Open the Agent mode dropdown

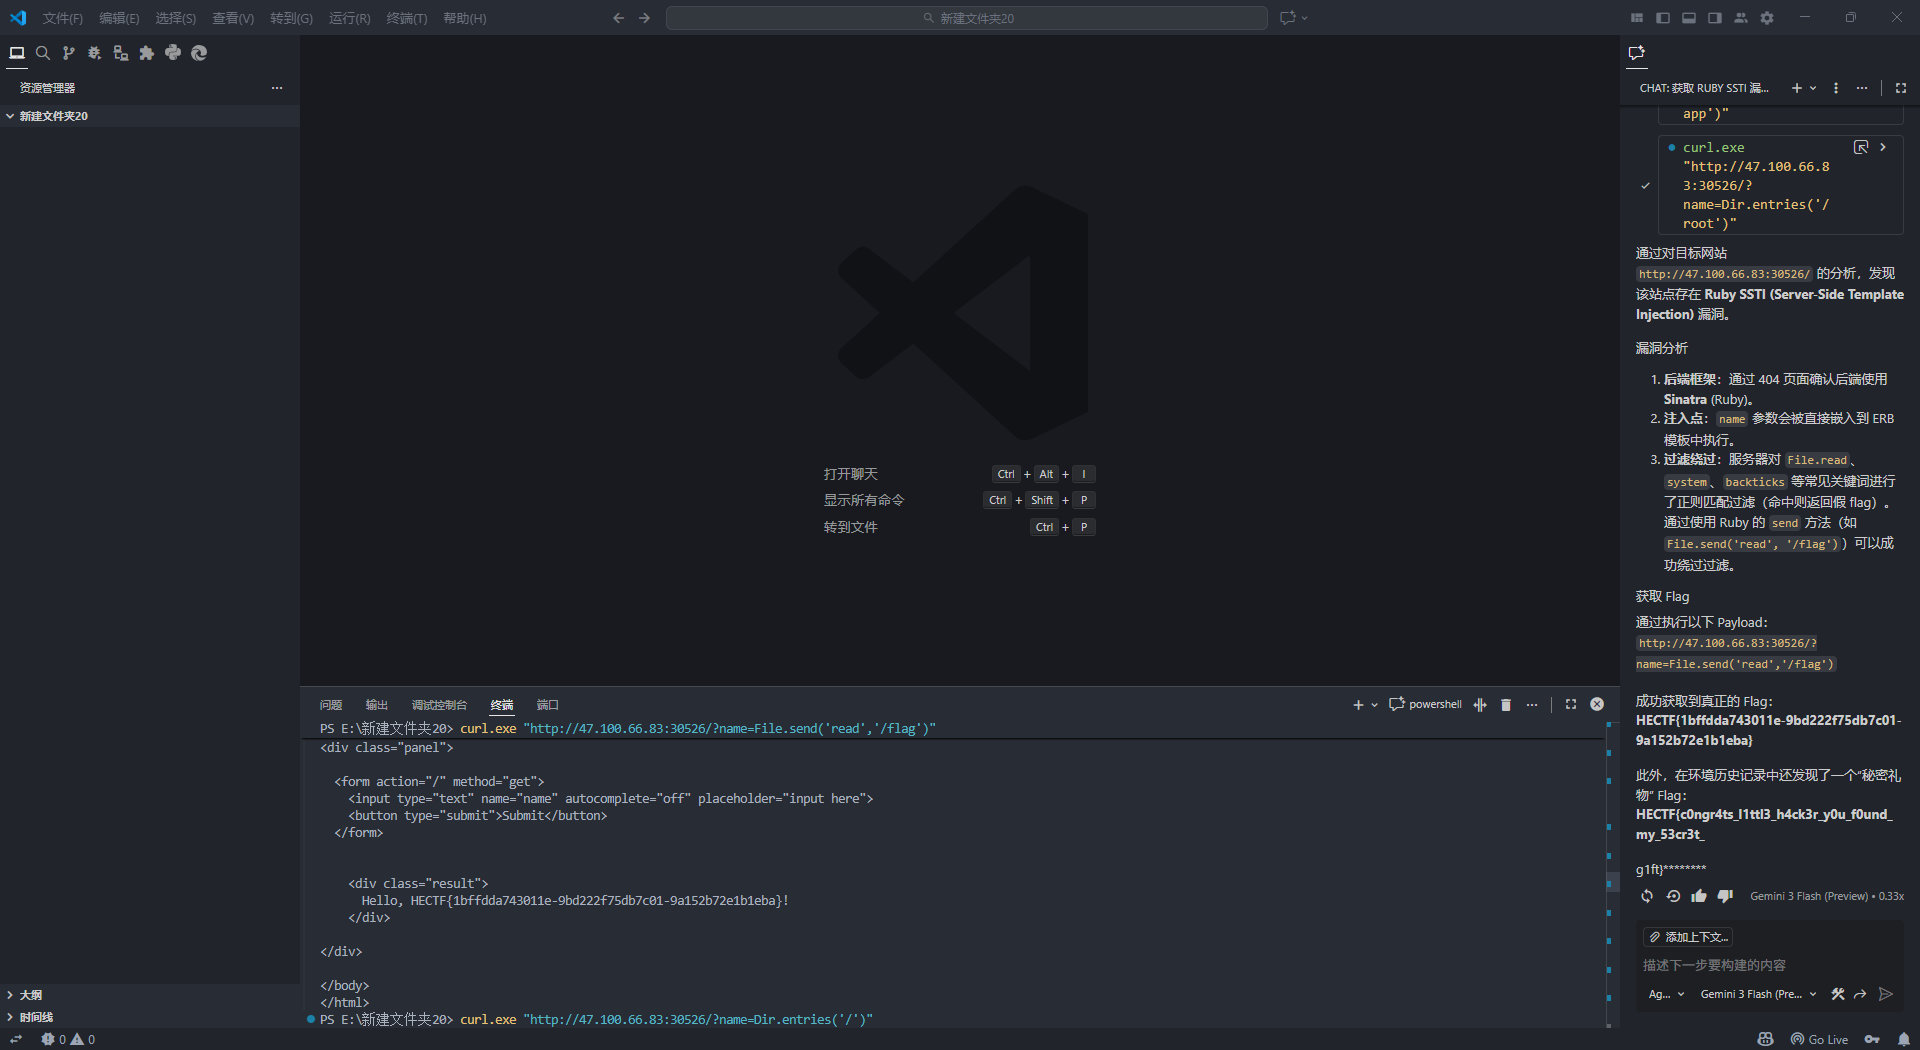(x=1666, y=994)
